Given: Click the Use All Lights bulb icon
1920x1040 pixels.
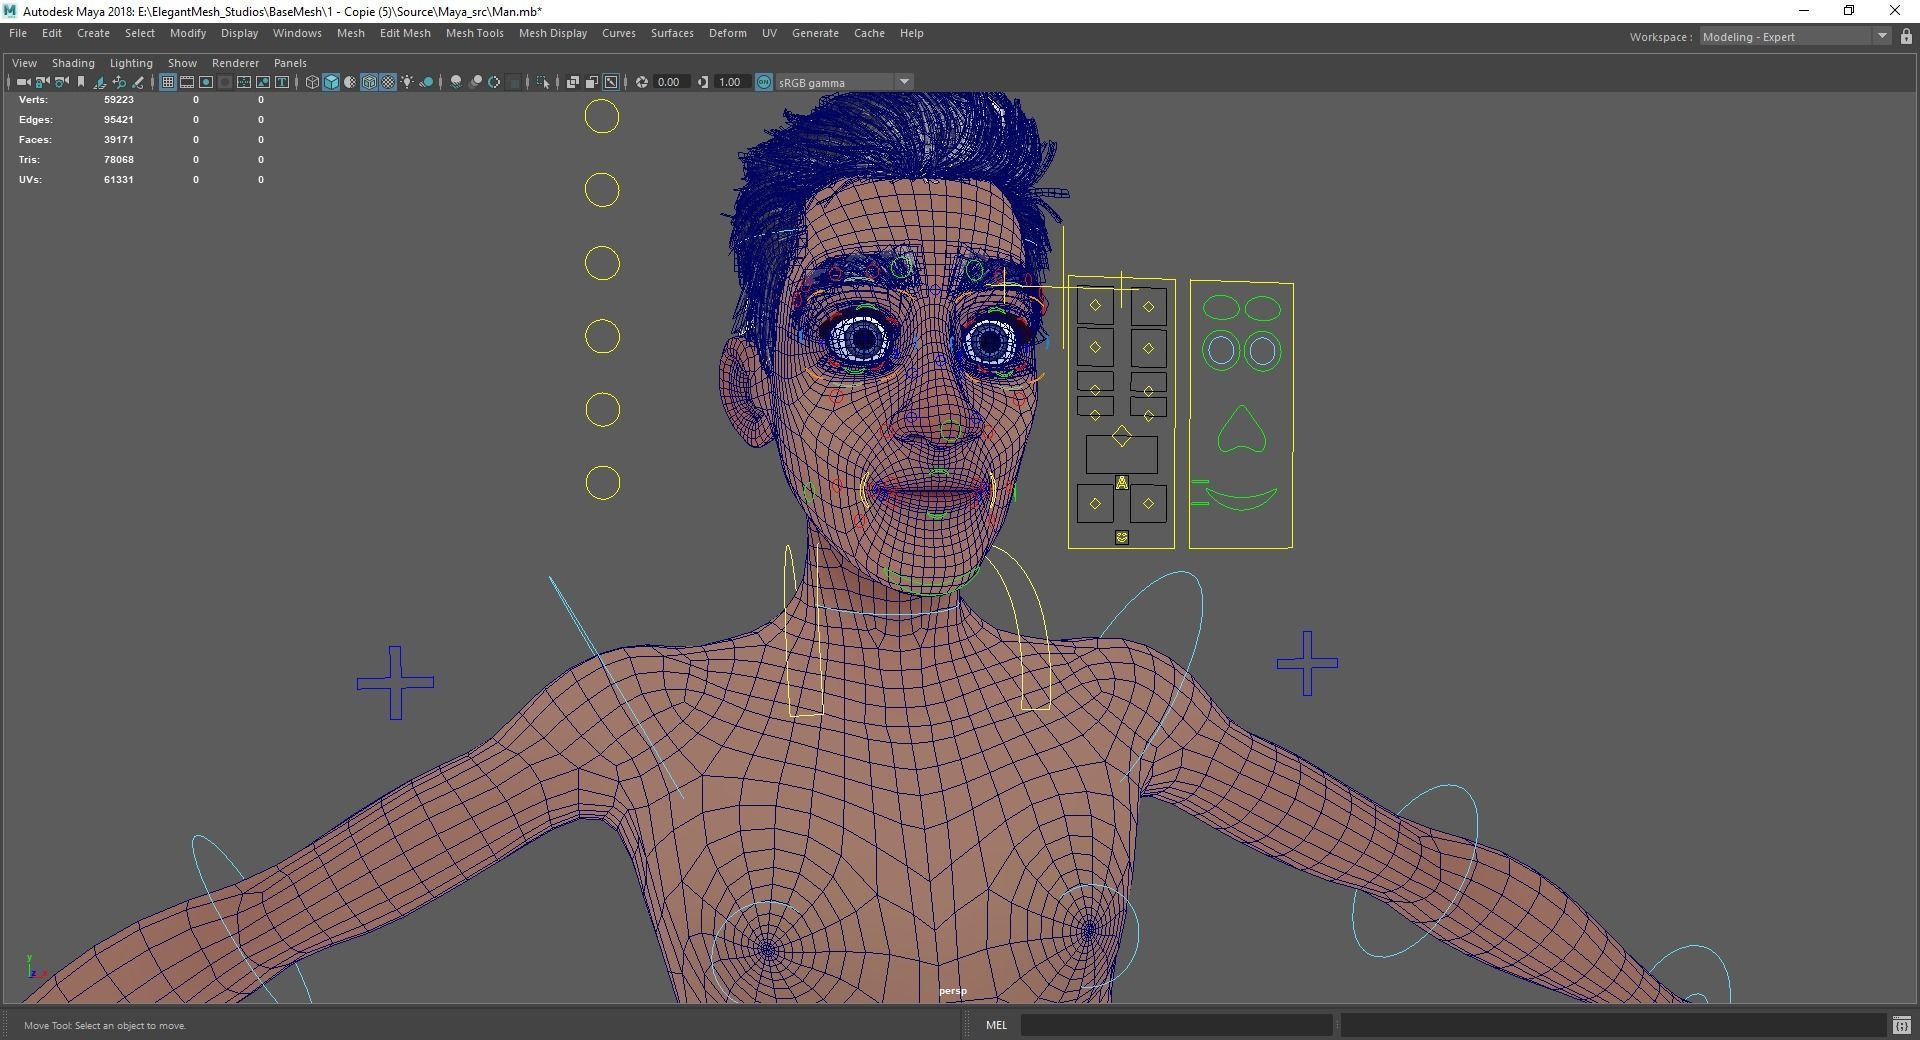Looking at the screenshot, I should tap(407, 82).
